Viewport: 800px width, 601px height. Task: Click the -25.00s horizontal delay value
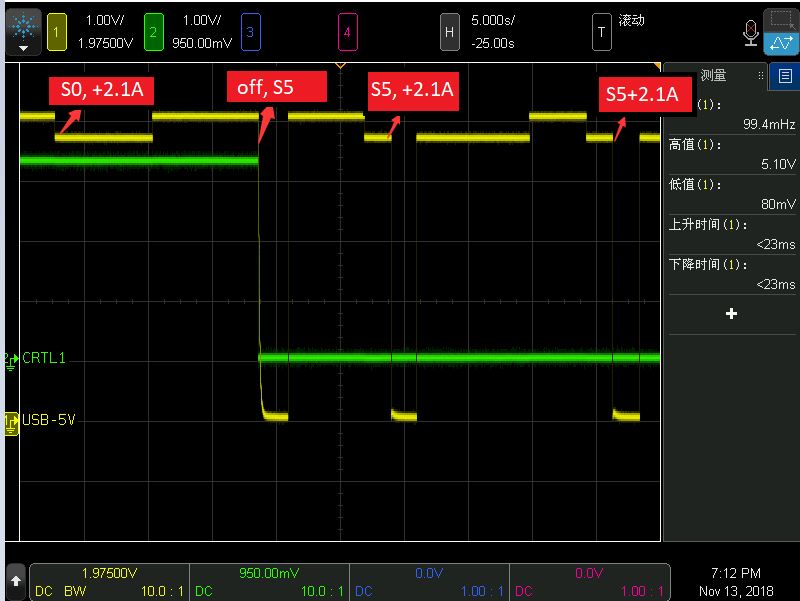[x=493, y=43]
